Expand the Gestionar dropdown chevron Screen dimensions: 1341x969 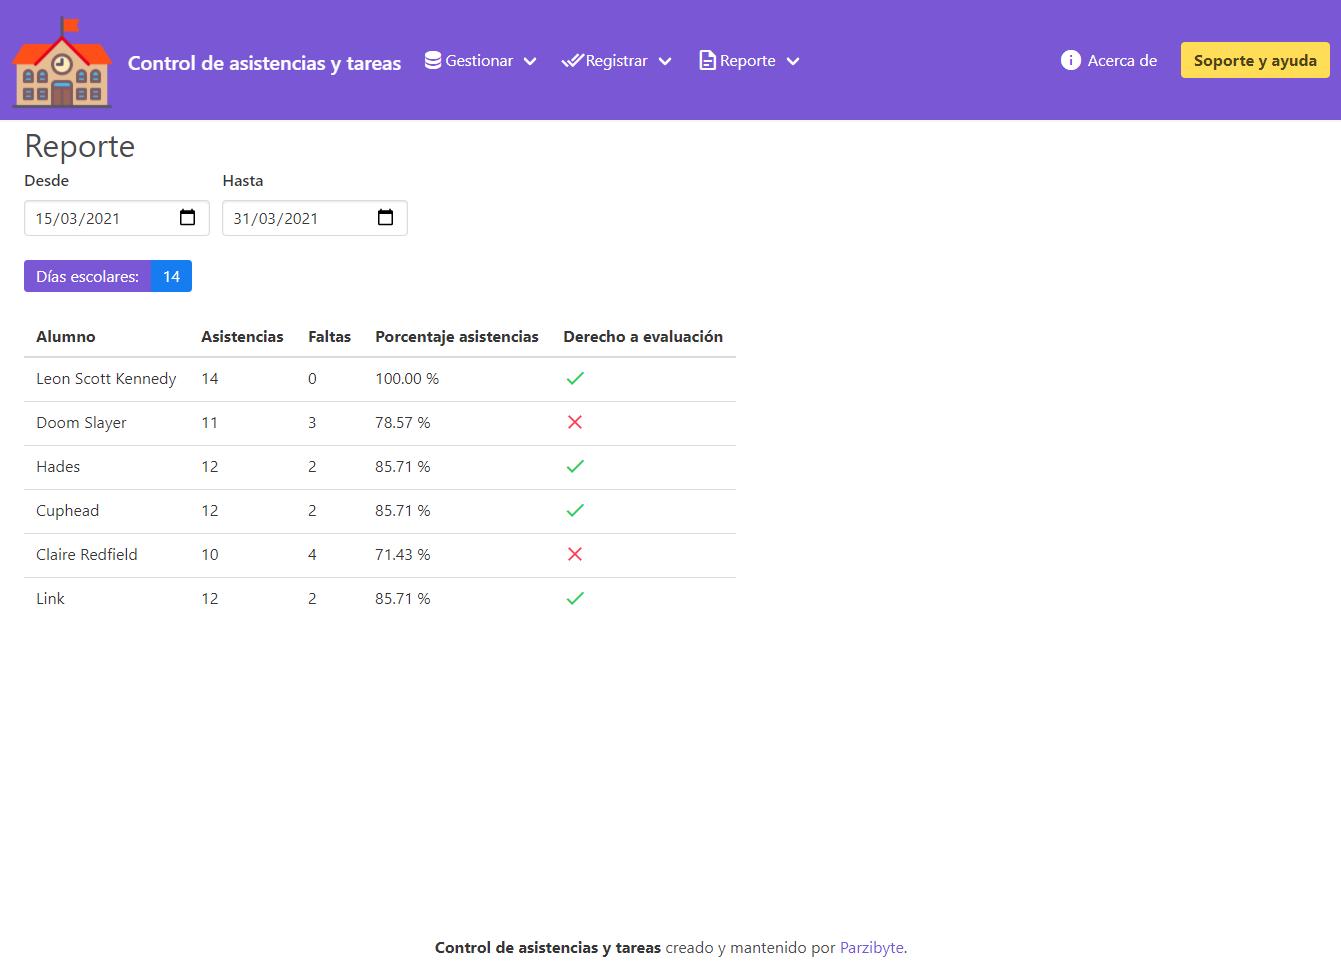530,62
